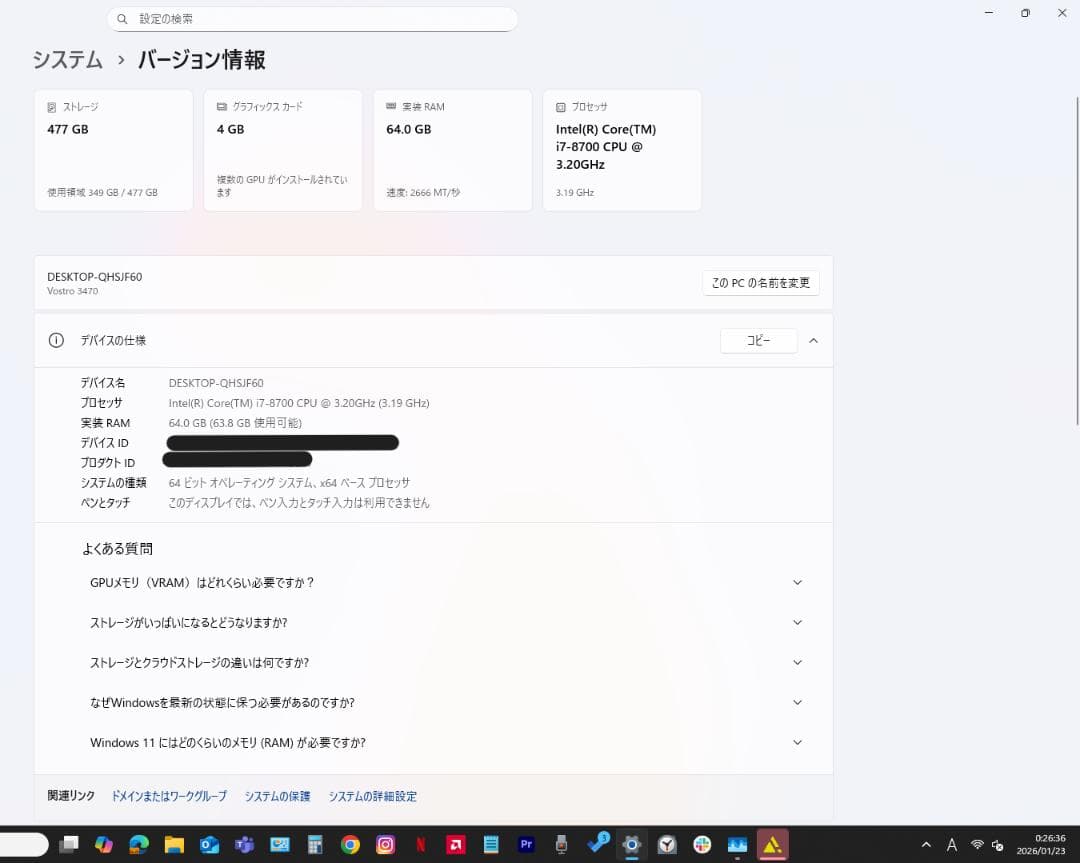Open Google Chrome from the taskbar
Viewport: 1080px width, 863px height.
[x=348, y=845]
